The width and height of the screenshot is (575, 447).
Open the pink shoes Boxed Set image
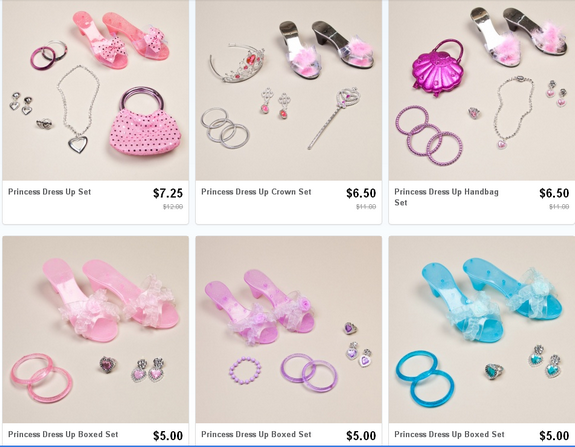click(x=95, y=329)
